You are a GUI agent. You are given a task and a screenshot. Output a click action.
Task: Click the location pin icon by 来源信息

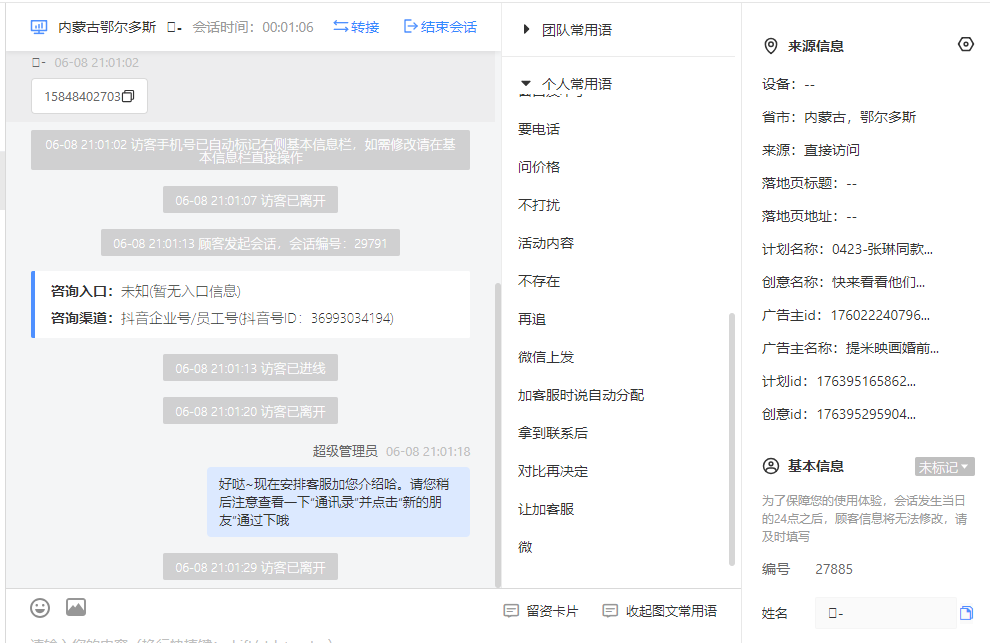770,46
